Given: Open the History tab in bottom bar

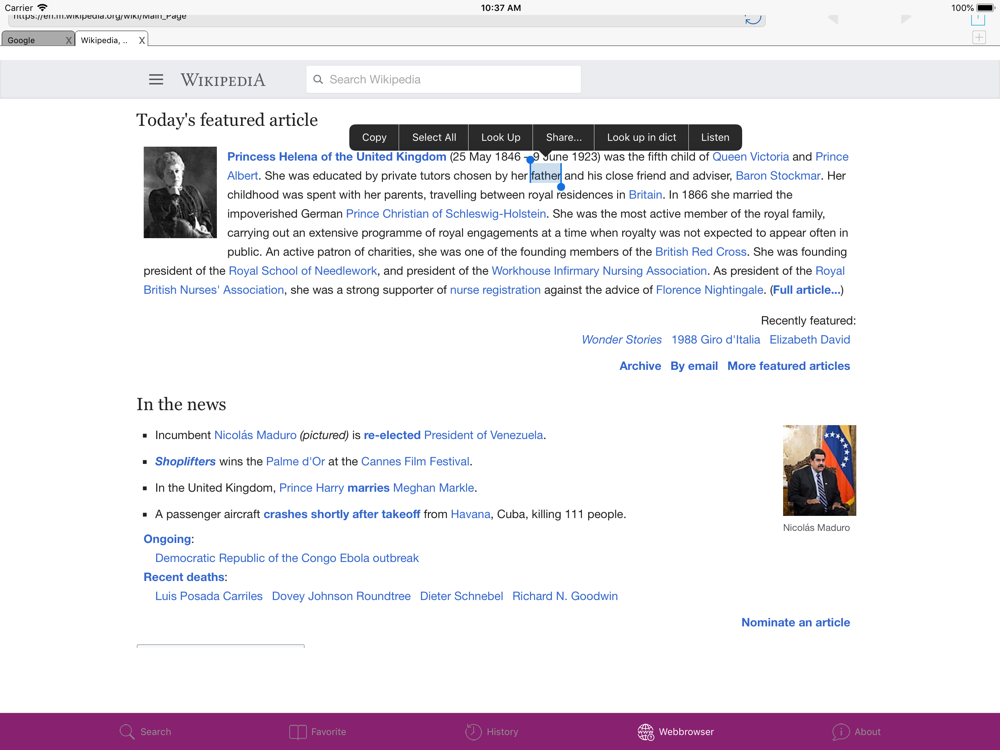Looking at the screenshot, I should (492, 732).
